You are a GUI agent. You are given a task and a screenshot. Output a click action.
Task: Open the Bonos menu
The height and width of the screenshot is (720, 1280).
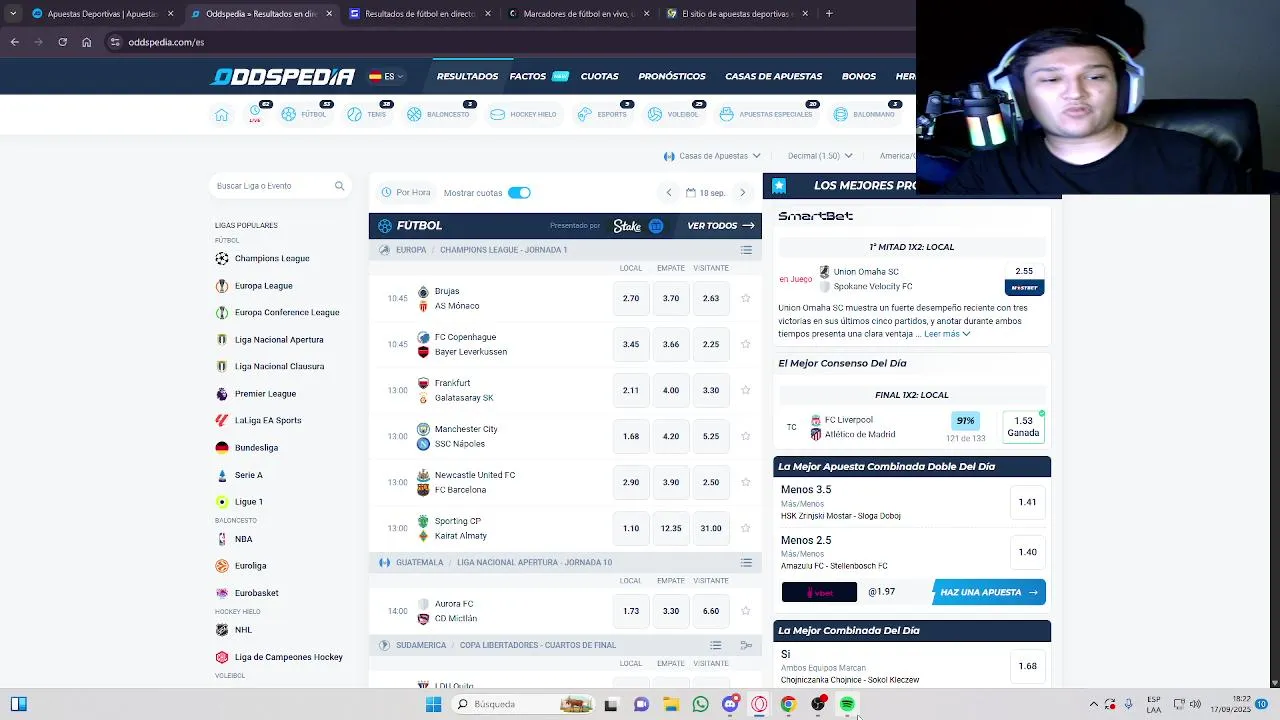pyautogui.click(x=859, y=76)
